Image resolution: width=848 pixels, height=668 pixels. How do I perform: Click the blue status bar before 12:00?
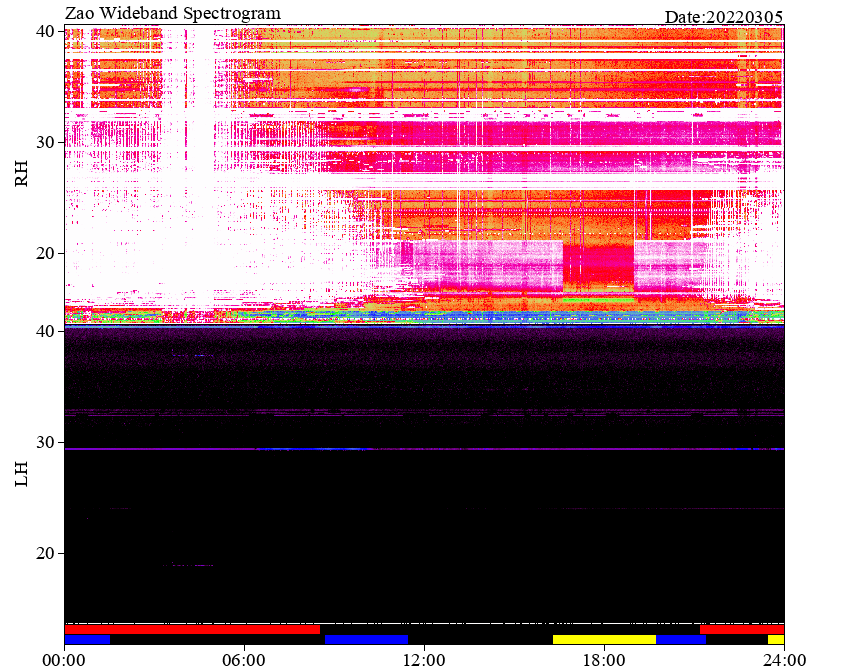point(366,639)
